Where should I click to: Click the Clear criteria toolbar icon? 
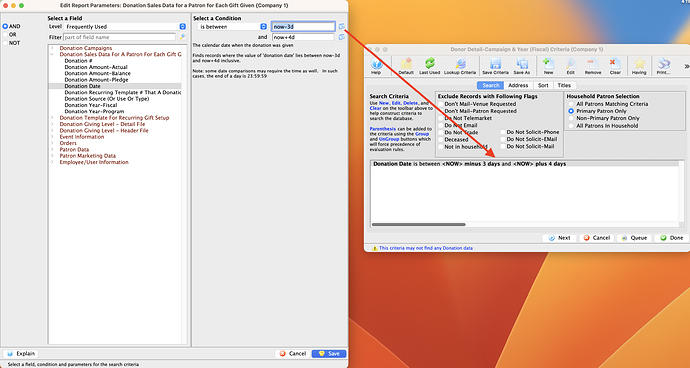(x=615, y=66)
